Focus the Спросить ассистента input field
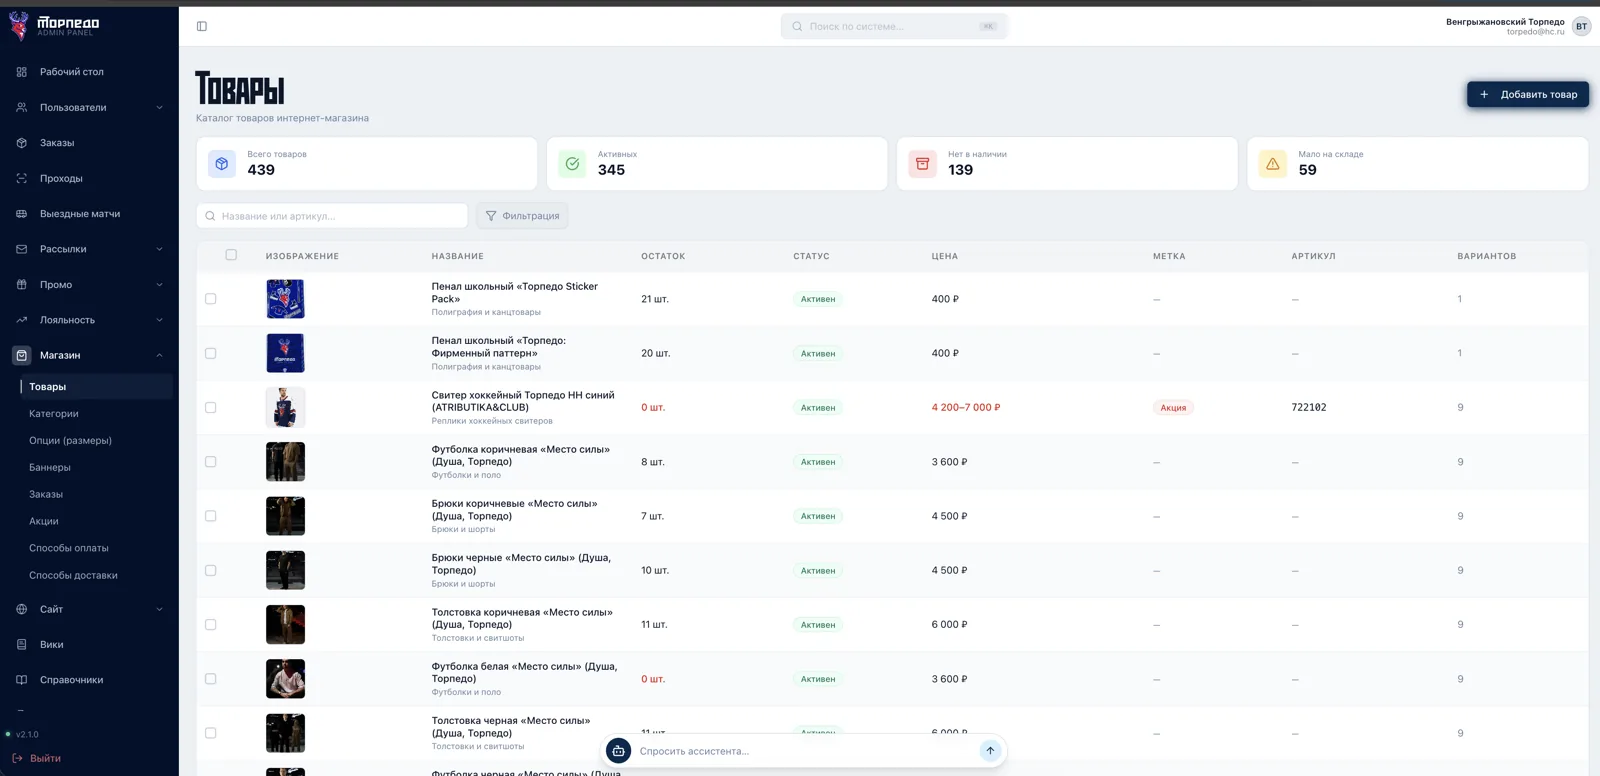Screen dimensions: 1600x776 coord(805,751)
